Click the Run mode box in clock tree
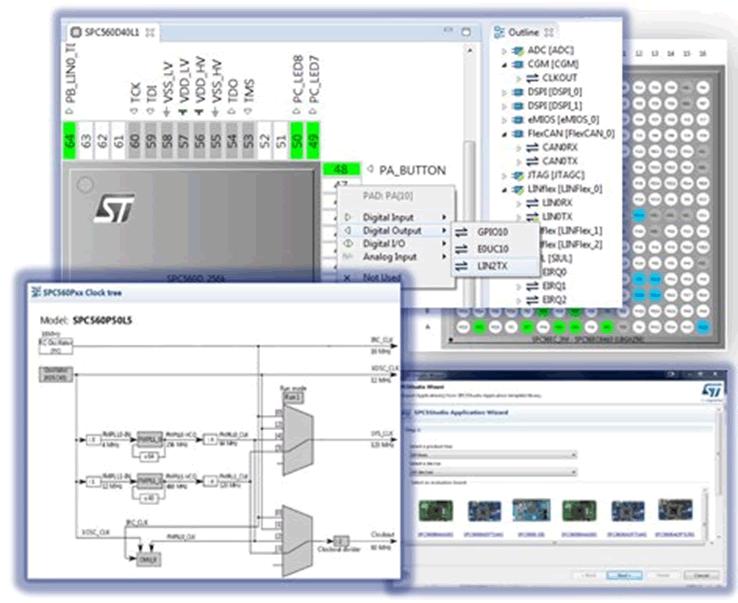 (x=293, y=397)
